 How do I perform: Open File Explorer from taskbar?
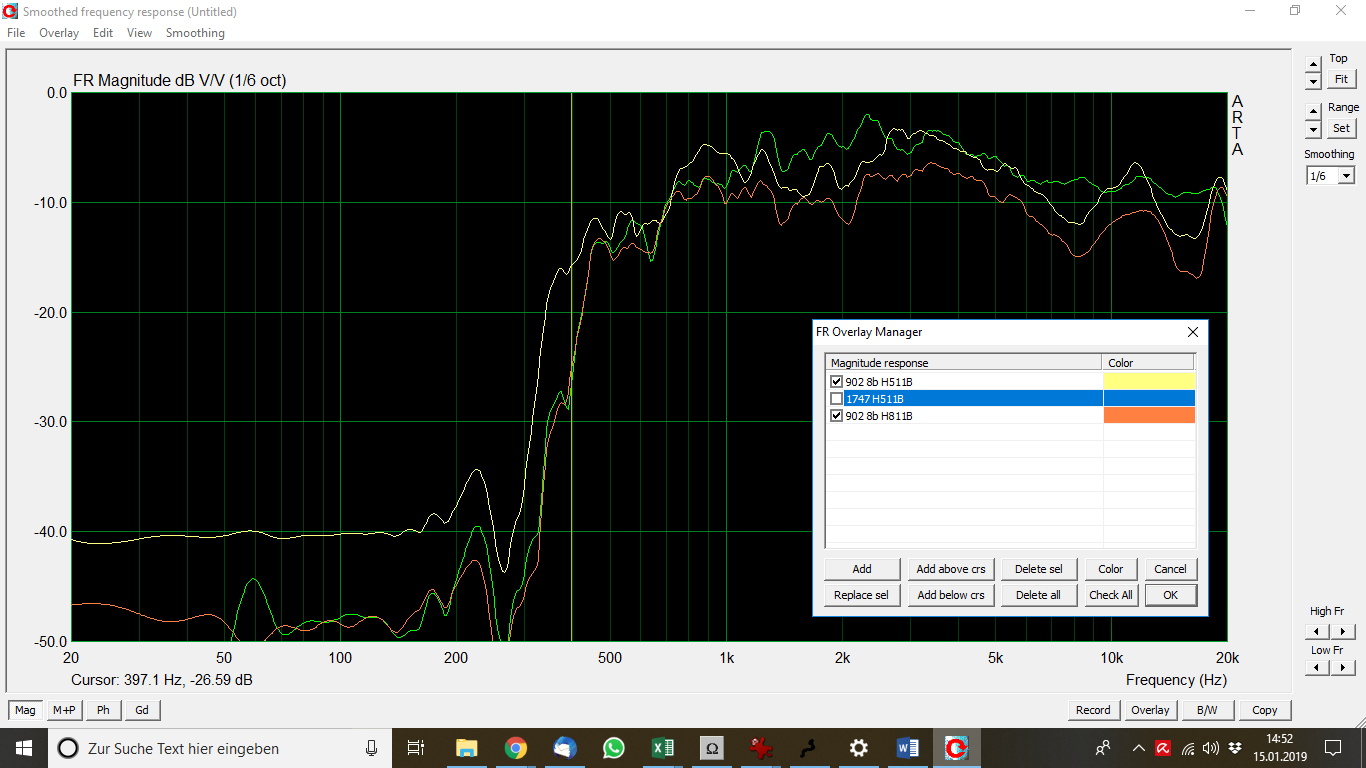tap(466, 748)
